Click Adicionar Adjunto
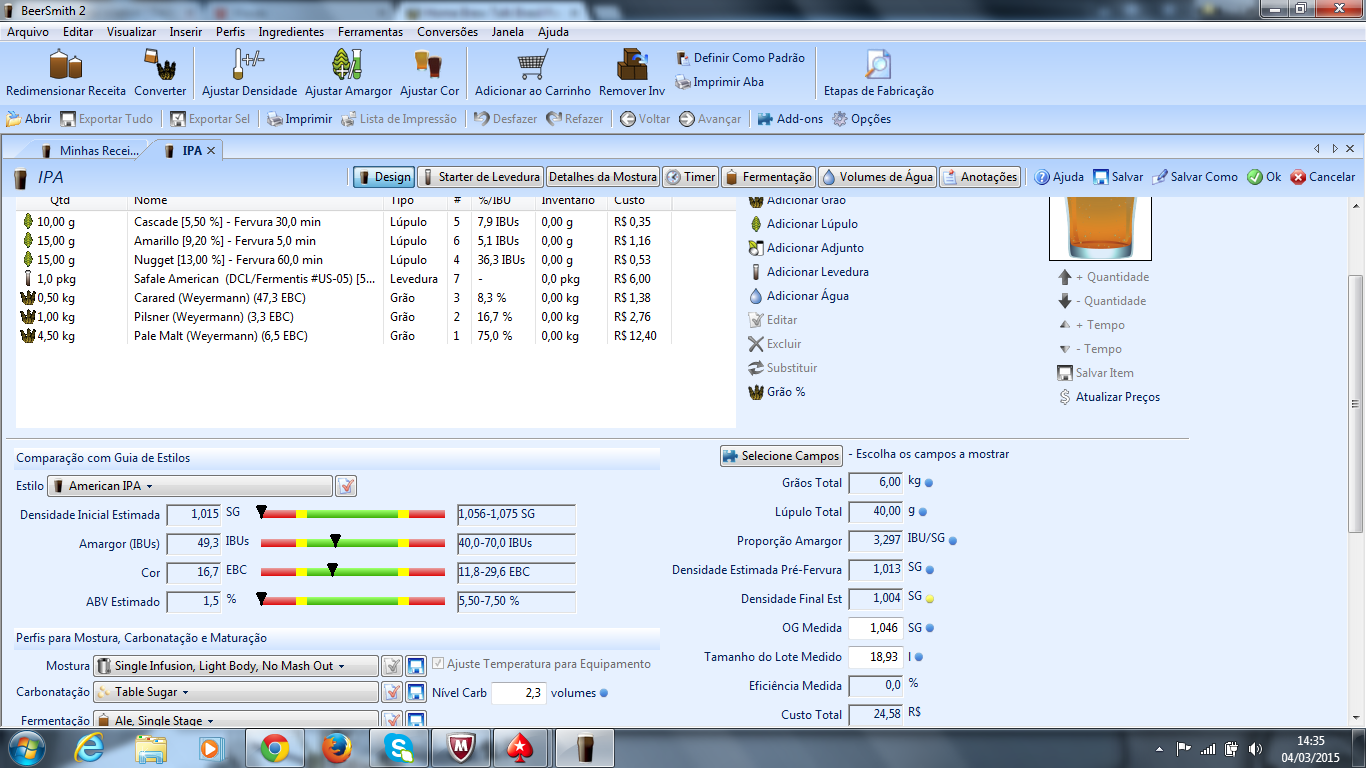Screen dimensions: 1366x768 tap(806, 248)
